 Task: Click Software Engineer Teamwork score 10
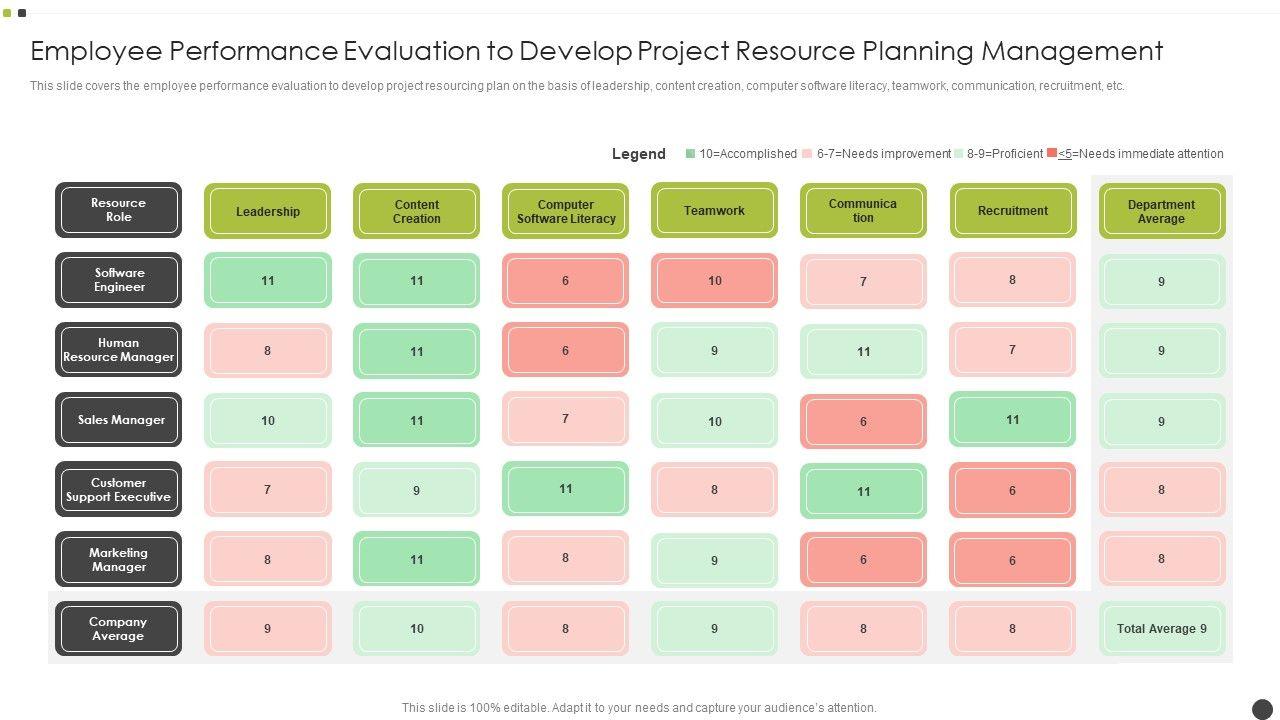(714, 281)
